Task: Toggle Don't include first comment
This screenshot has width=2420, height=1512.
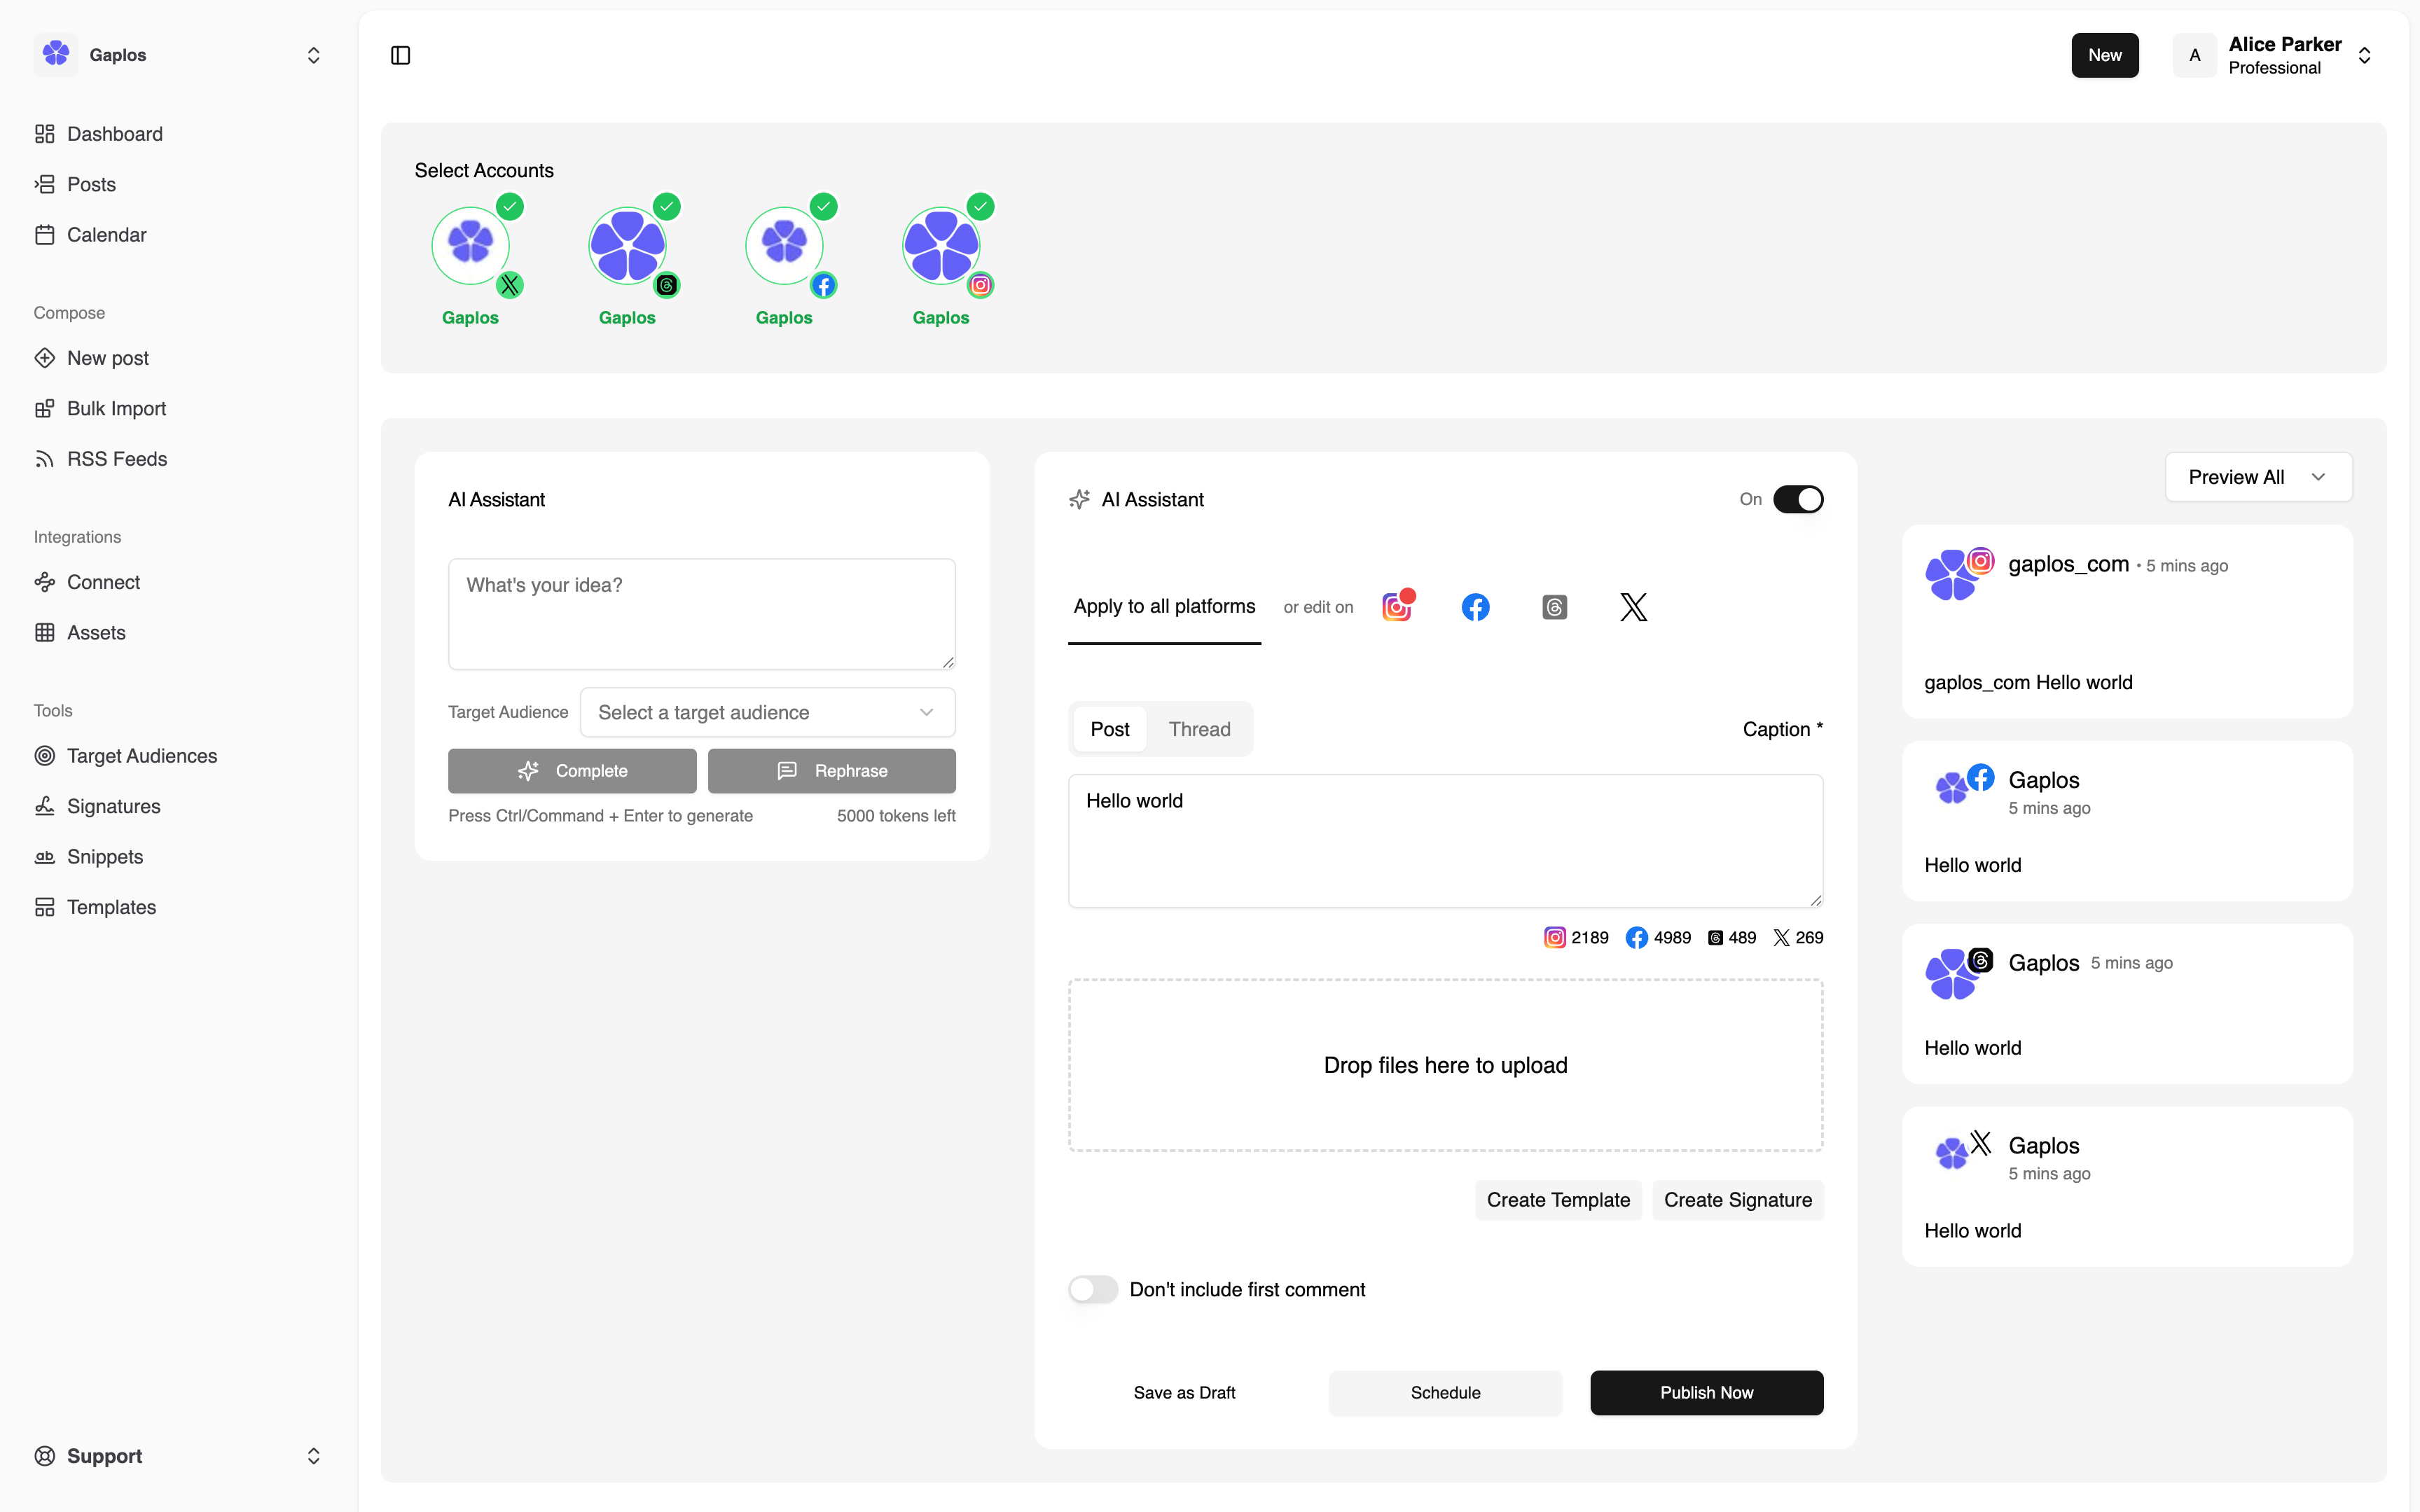Action: (x=1093, y=1289)
